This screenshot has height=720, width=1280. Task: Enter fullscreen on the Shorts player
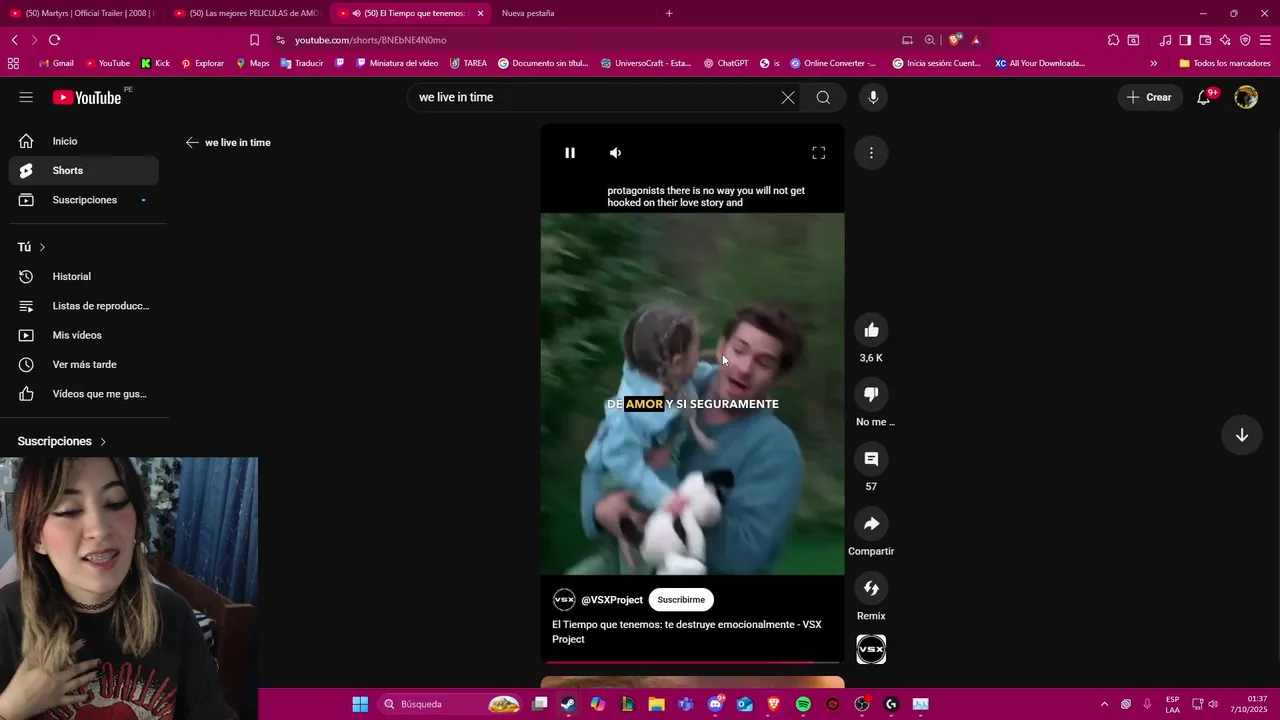[x=818, y=153]
